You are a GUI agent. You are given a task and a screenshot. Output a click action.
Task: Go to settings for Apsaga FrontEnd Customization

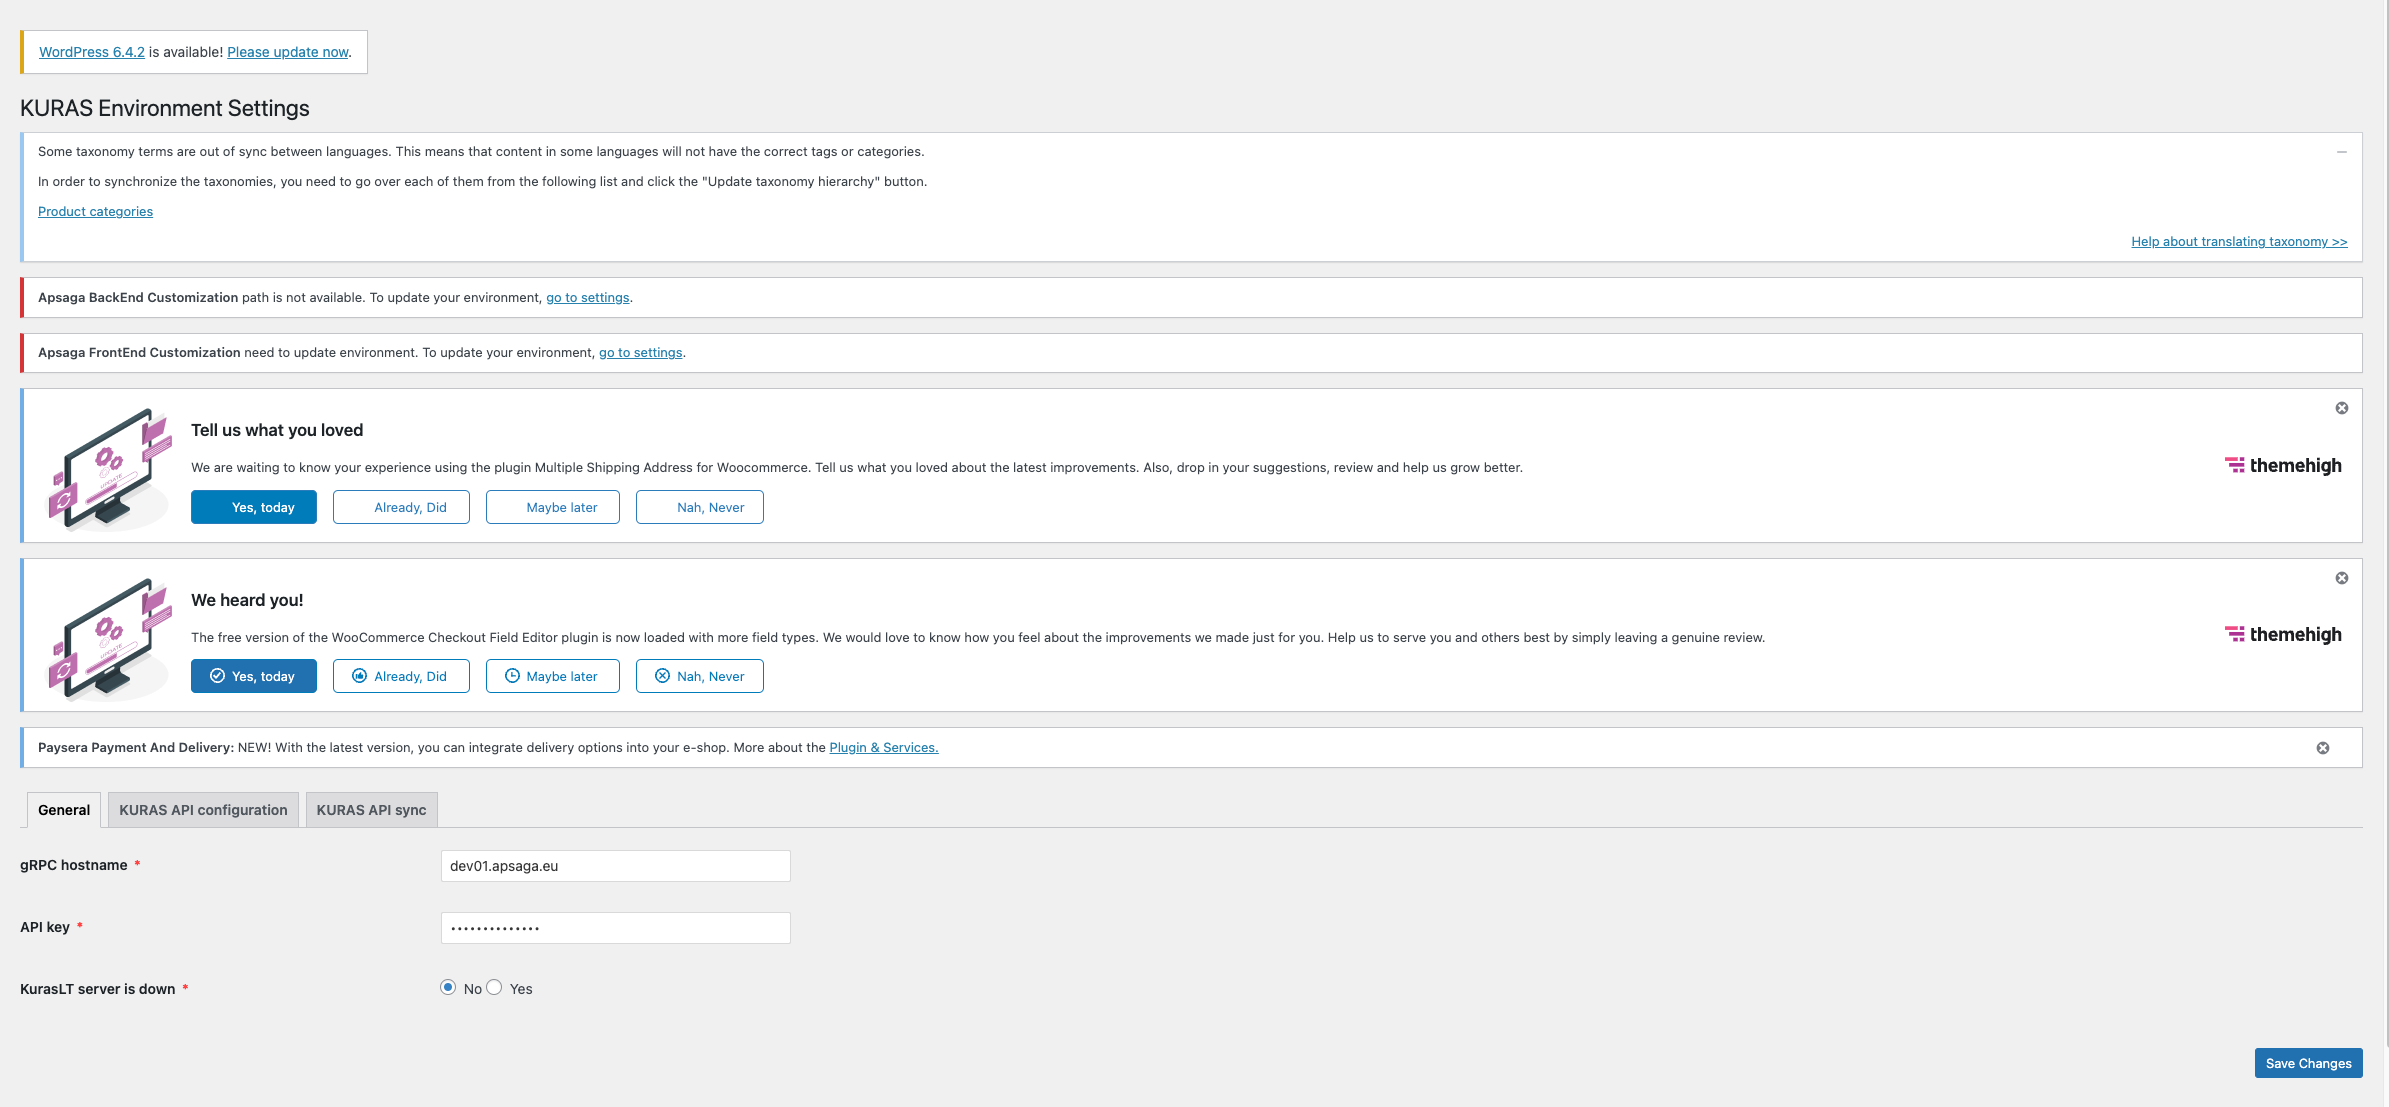point(641,353)
